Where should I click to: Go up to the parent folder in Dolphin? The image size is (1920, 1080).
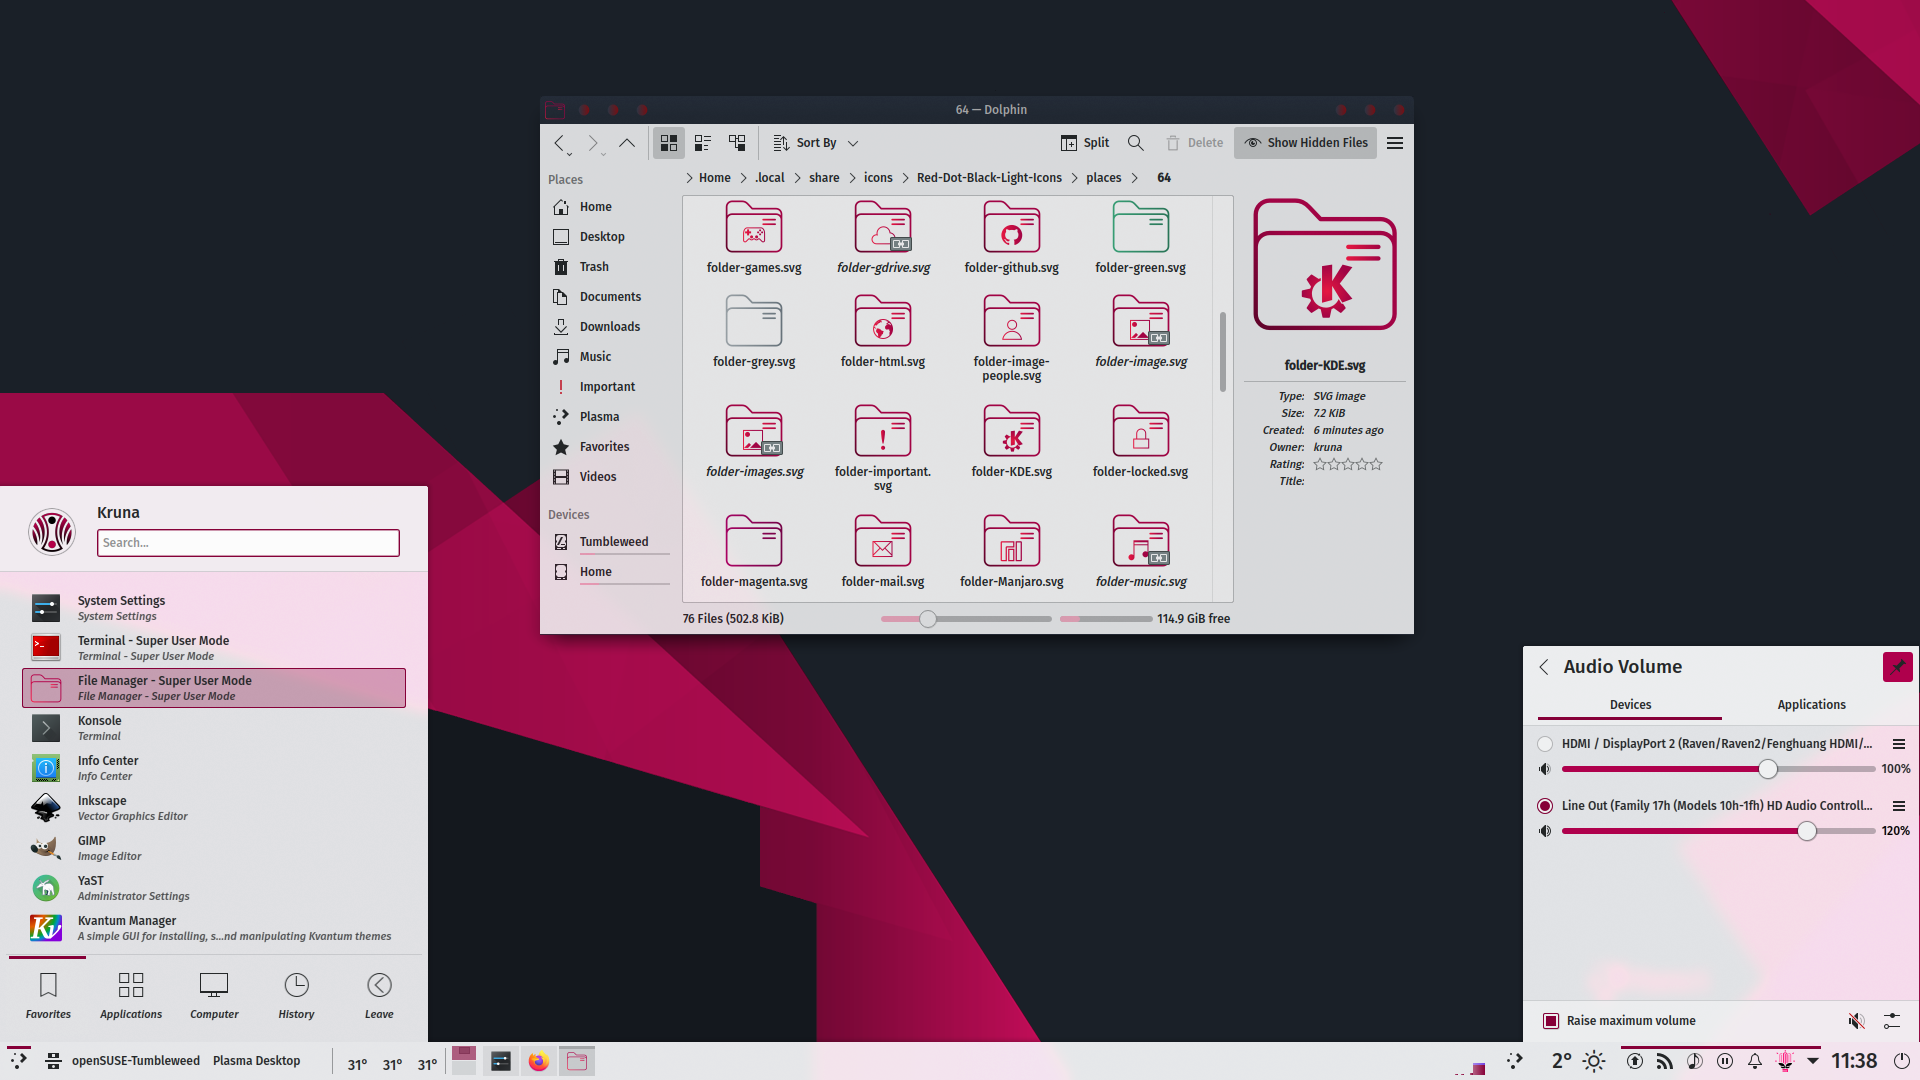click(627, 143)
